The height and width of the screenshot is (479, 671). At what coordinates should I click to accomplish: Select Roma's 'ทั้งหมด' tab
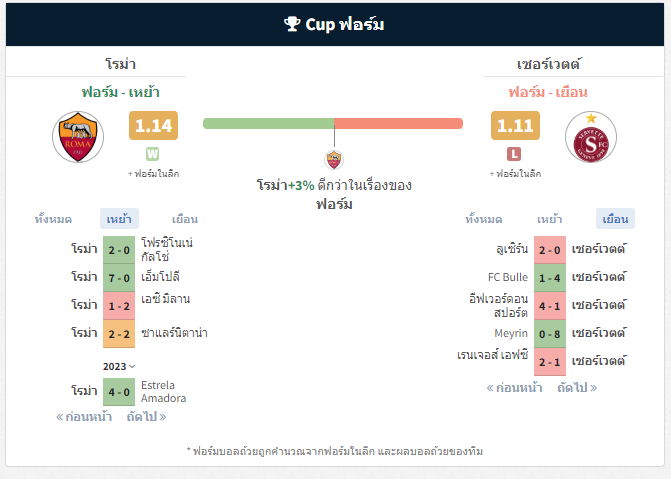tap(53, 219)
